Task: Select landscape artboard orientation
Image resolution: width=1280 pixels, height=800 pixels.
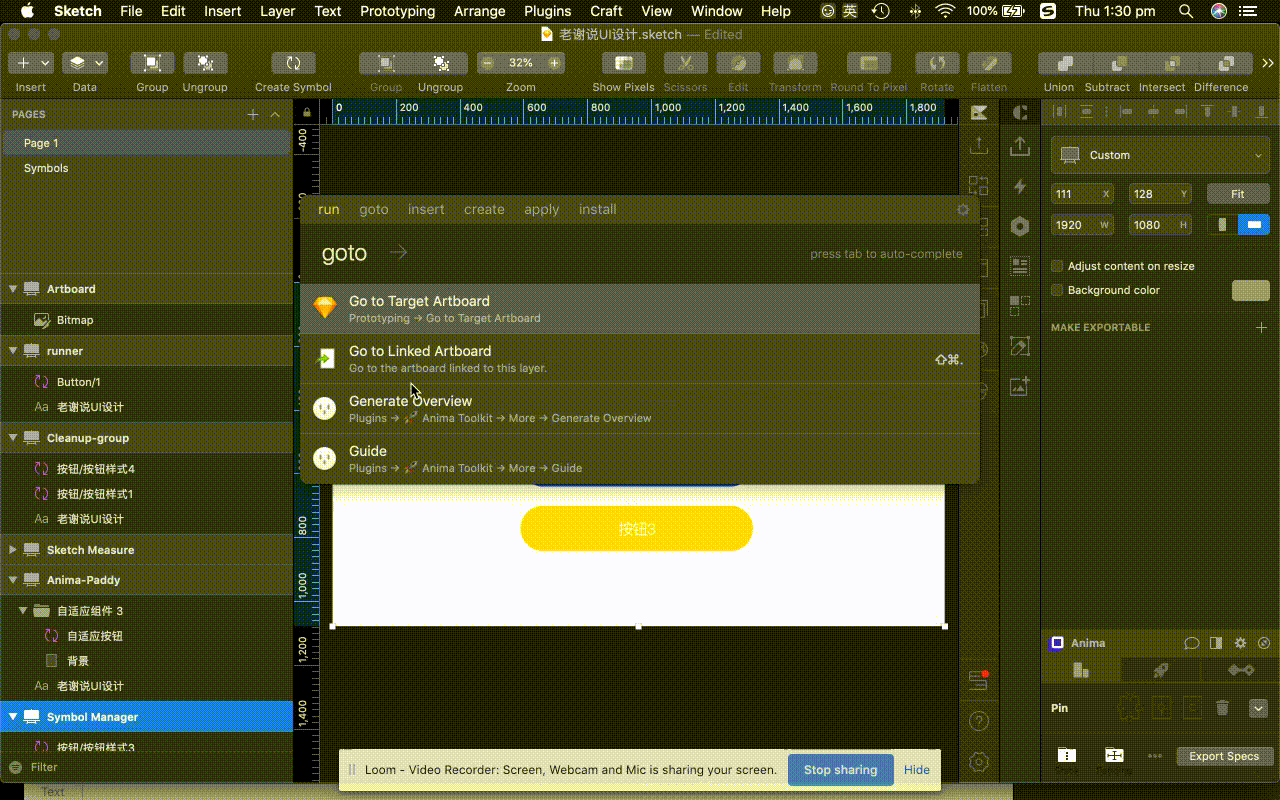Action: pos(1254,225)
